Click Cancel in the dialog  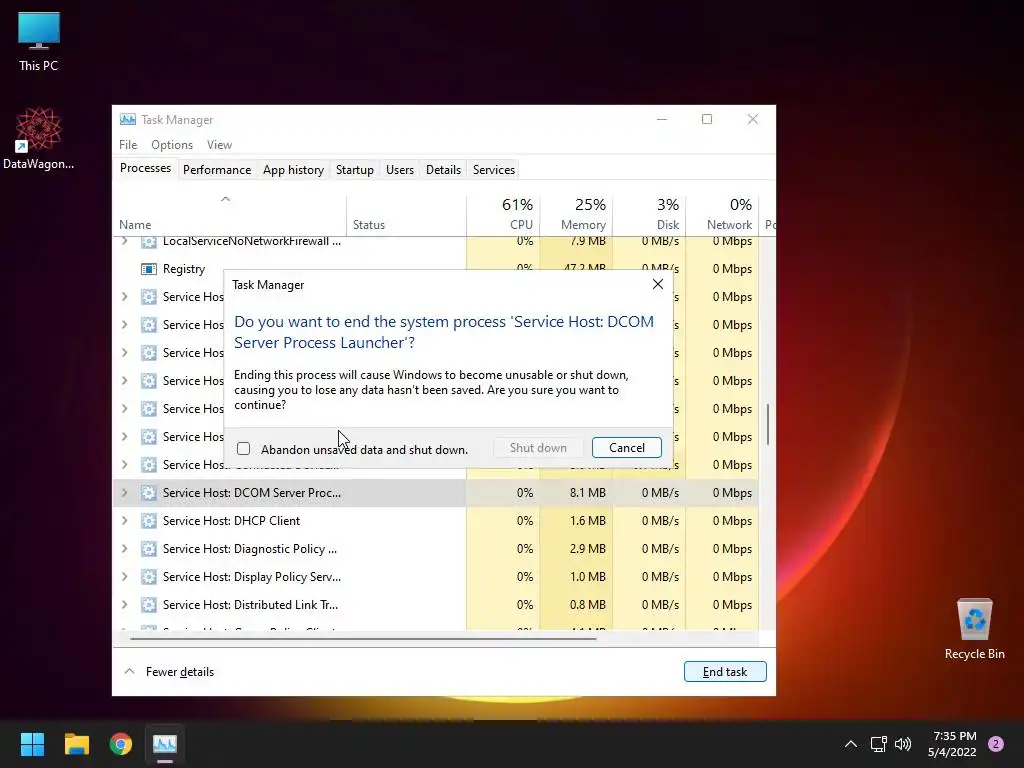point(627,448)
